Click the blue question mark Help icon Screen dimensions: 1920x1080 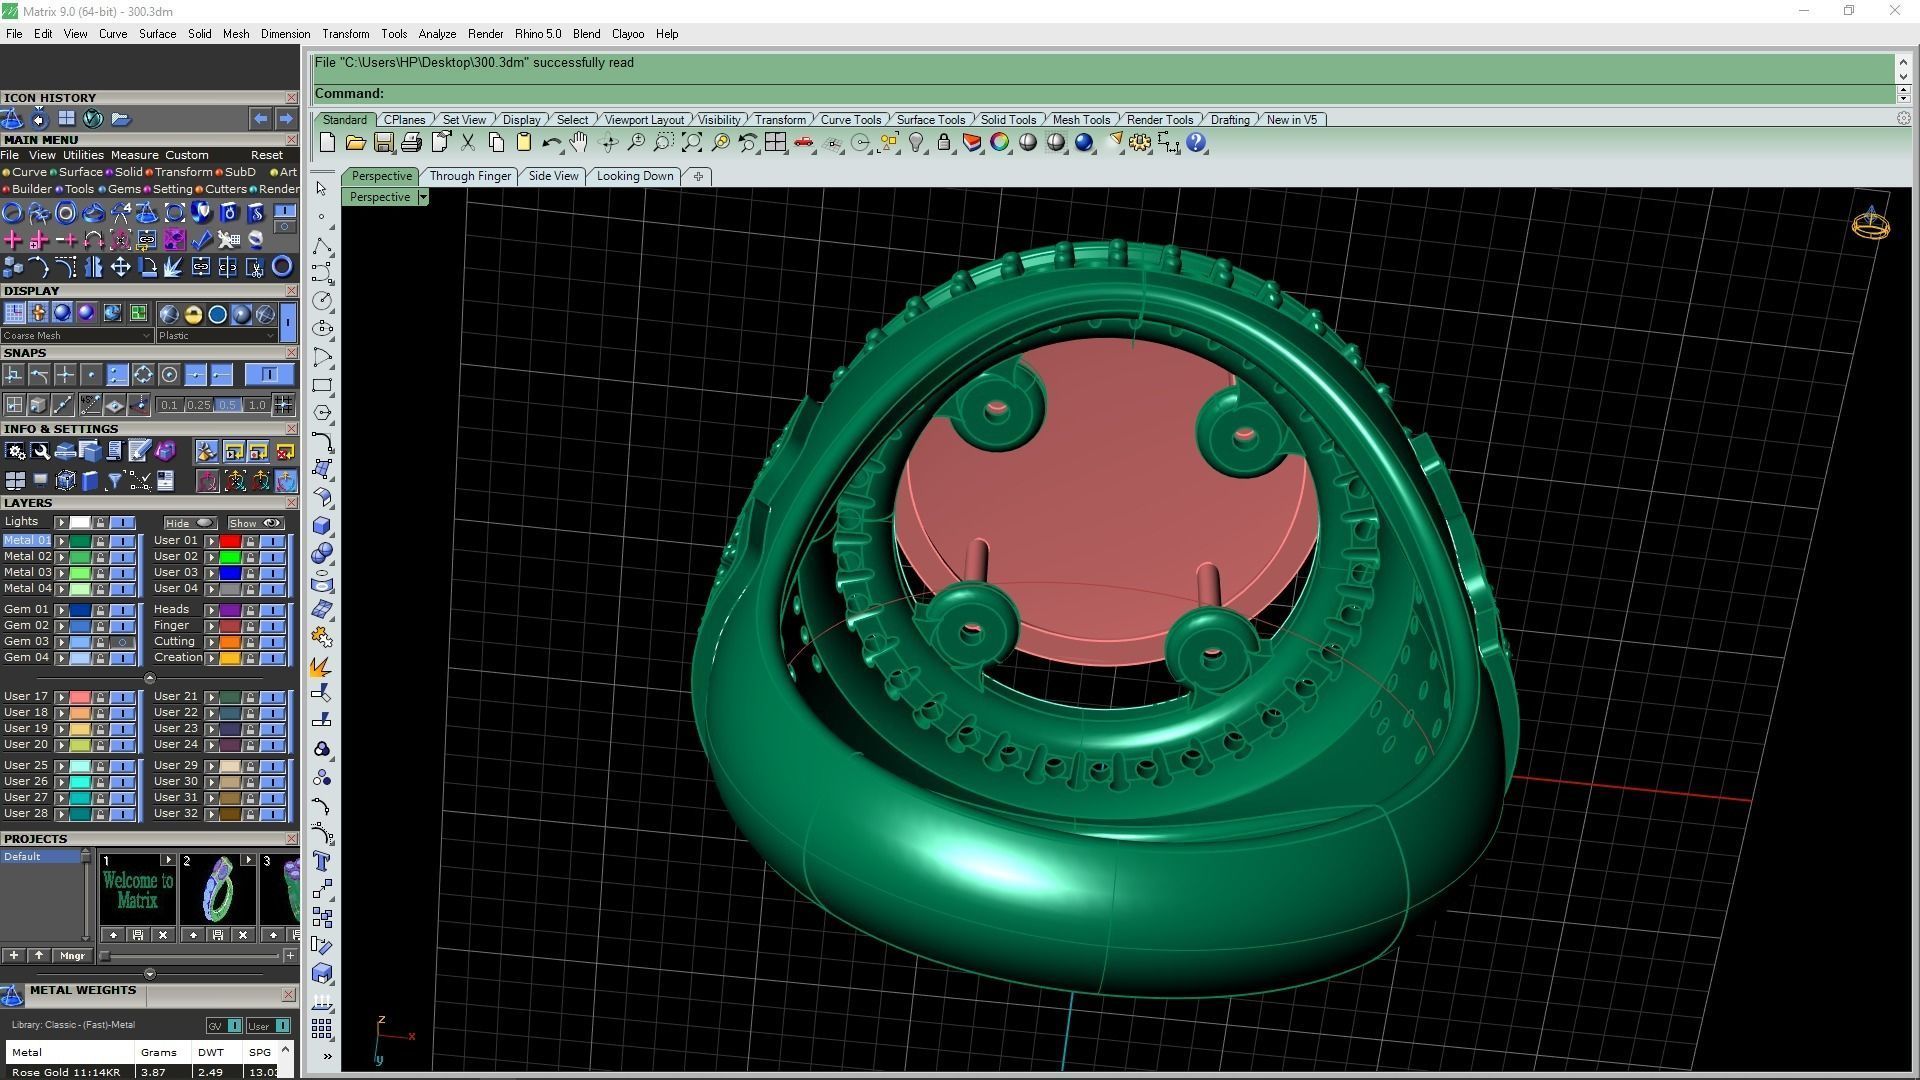coord(1197,143)
